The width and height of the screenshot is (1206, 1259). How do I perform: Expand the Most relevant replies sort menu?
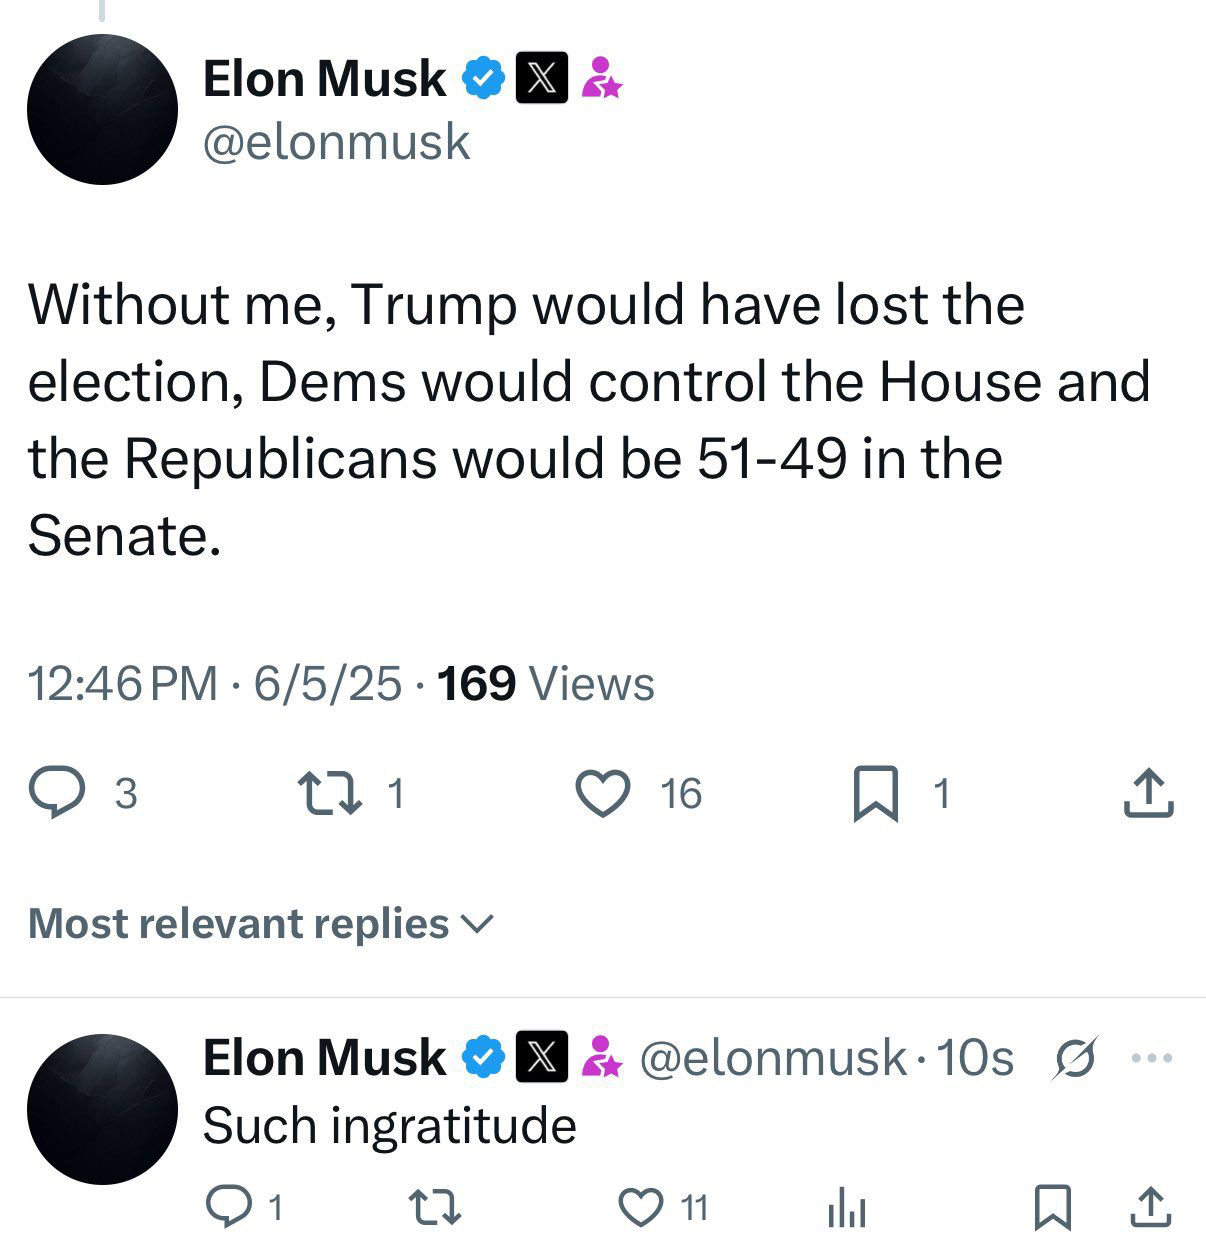tap(261, 924)
